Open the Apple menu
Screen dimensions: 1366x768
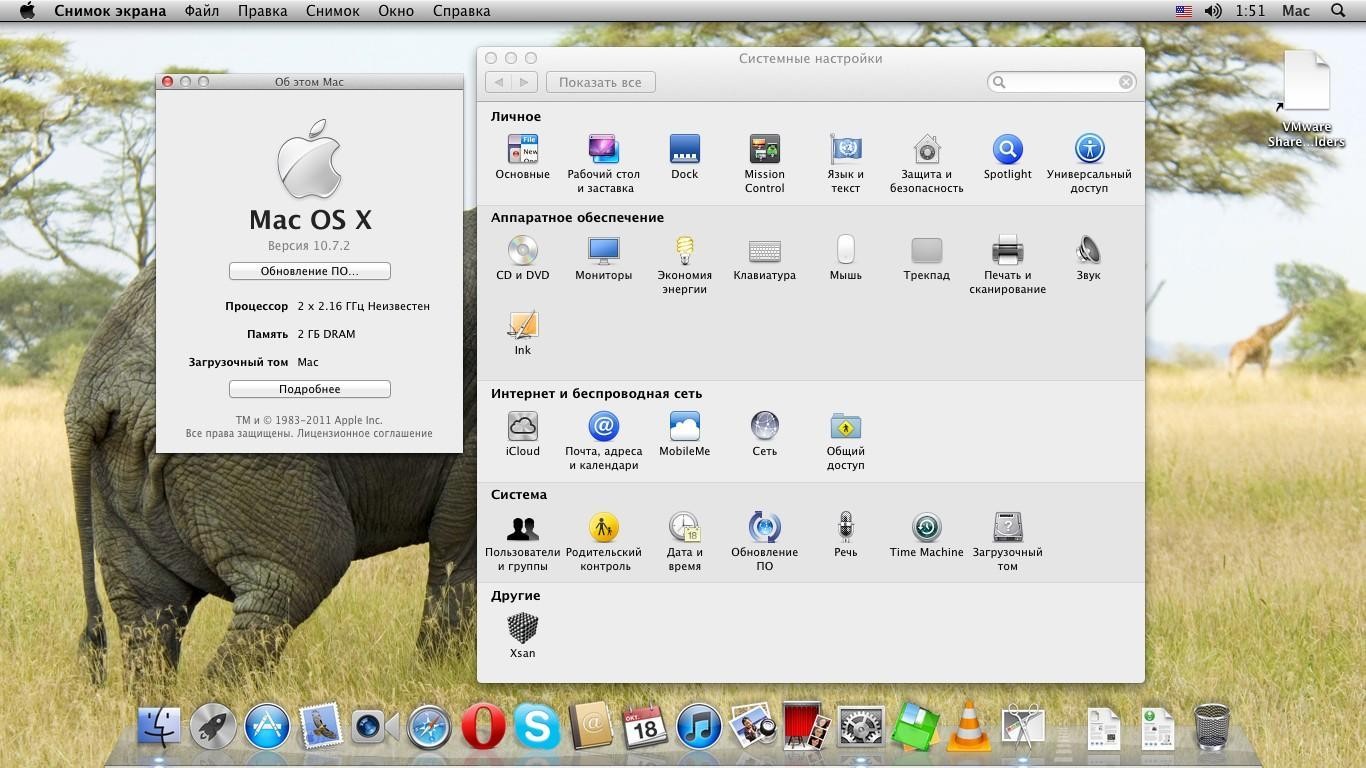pyautogui.click(x=27, y=11)
